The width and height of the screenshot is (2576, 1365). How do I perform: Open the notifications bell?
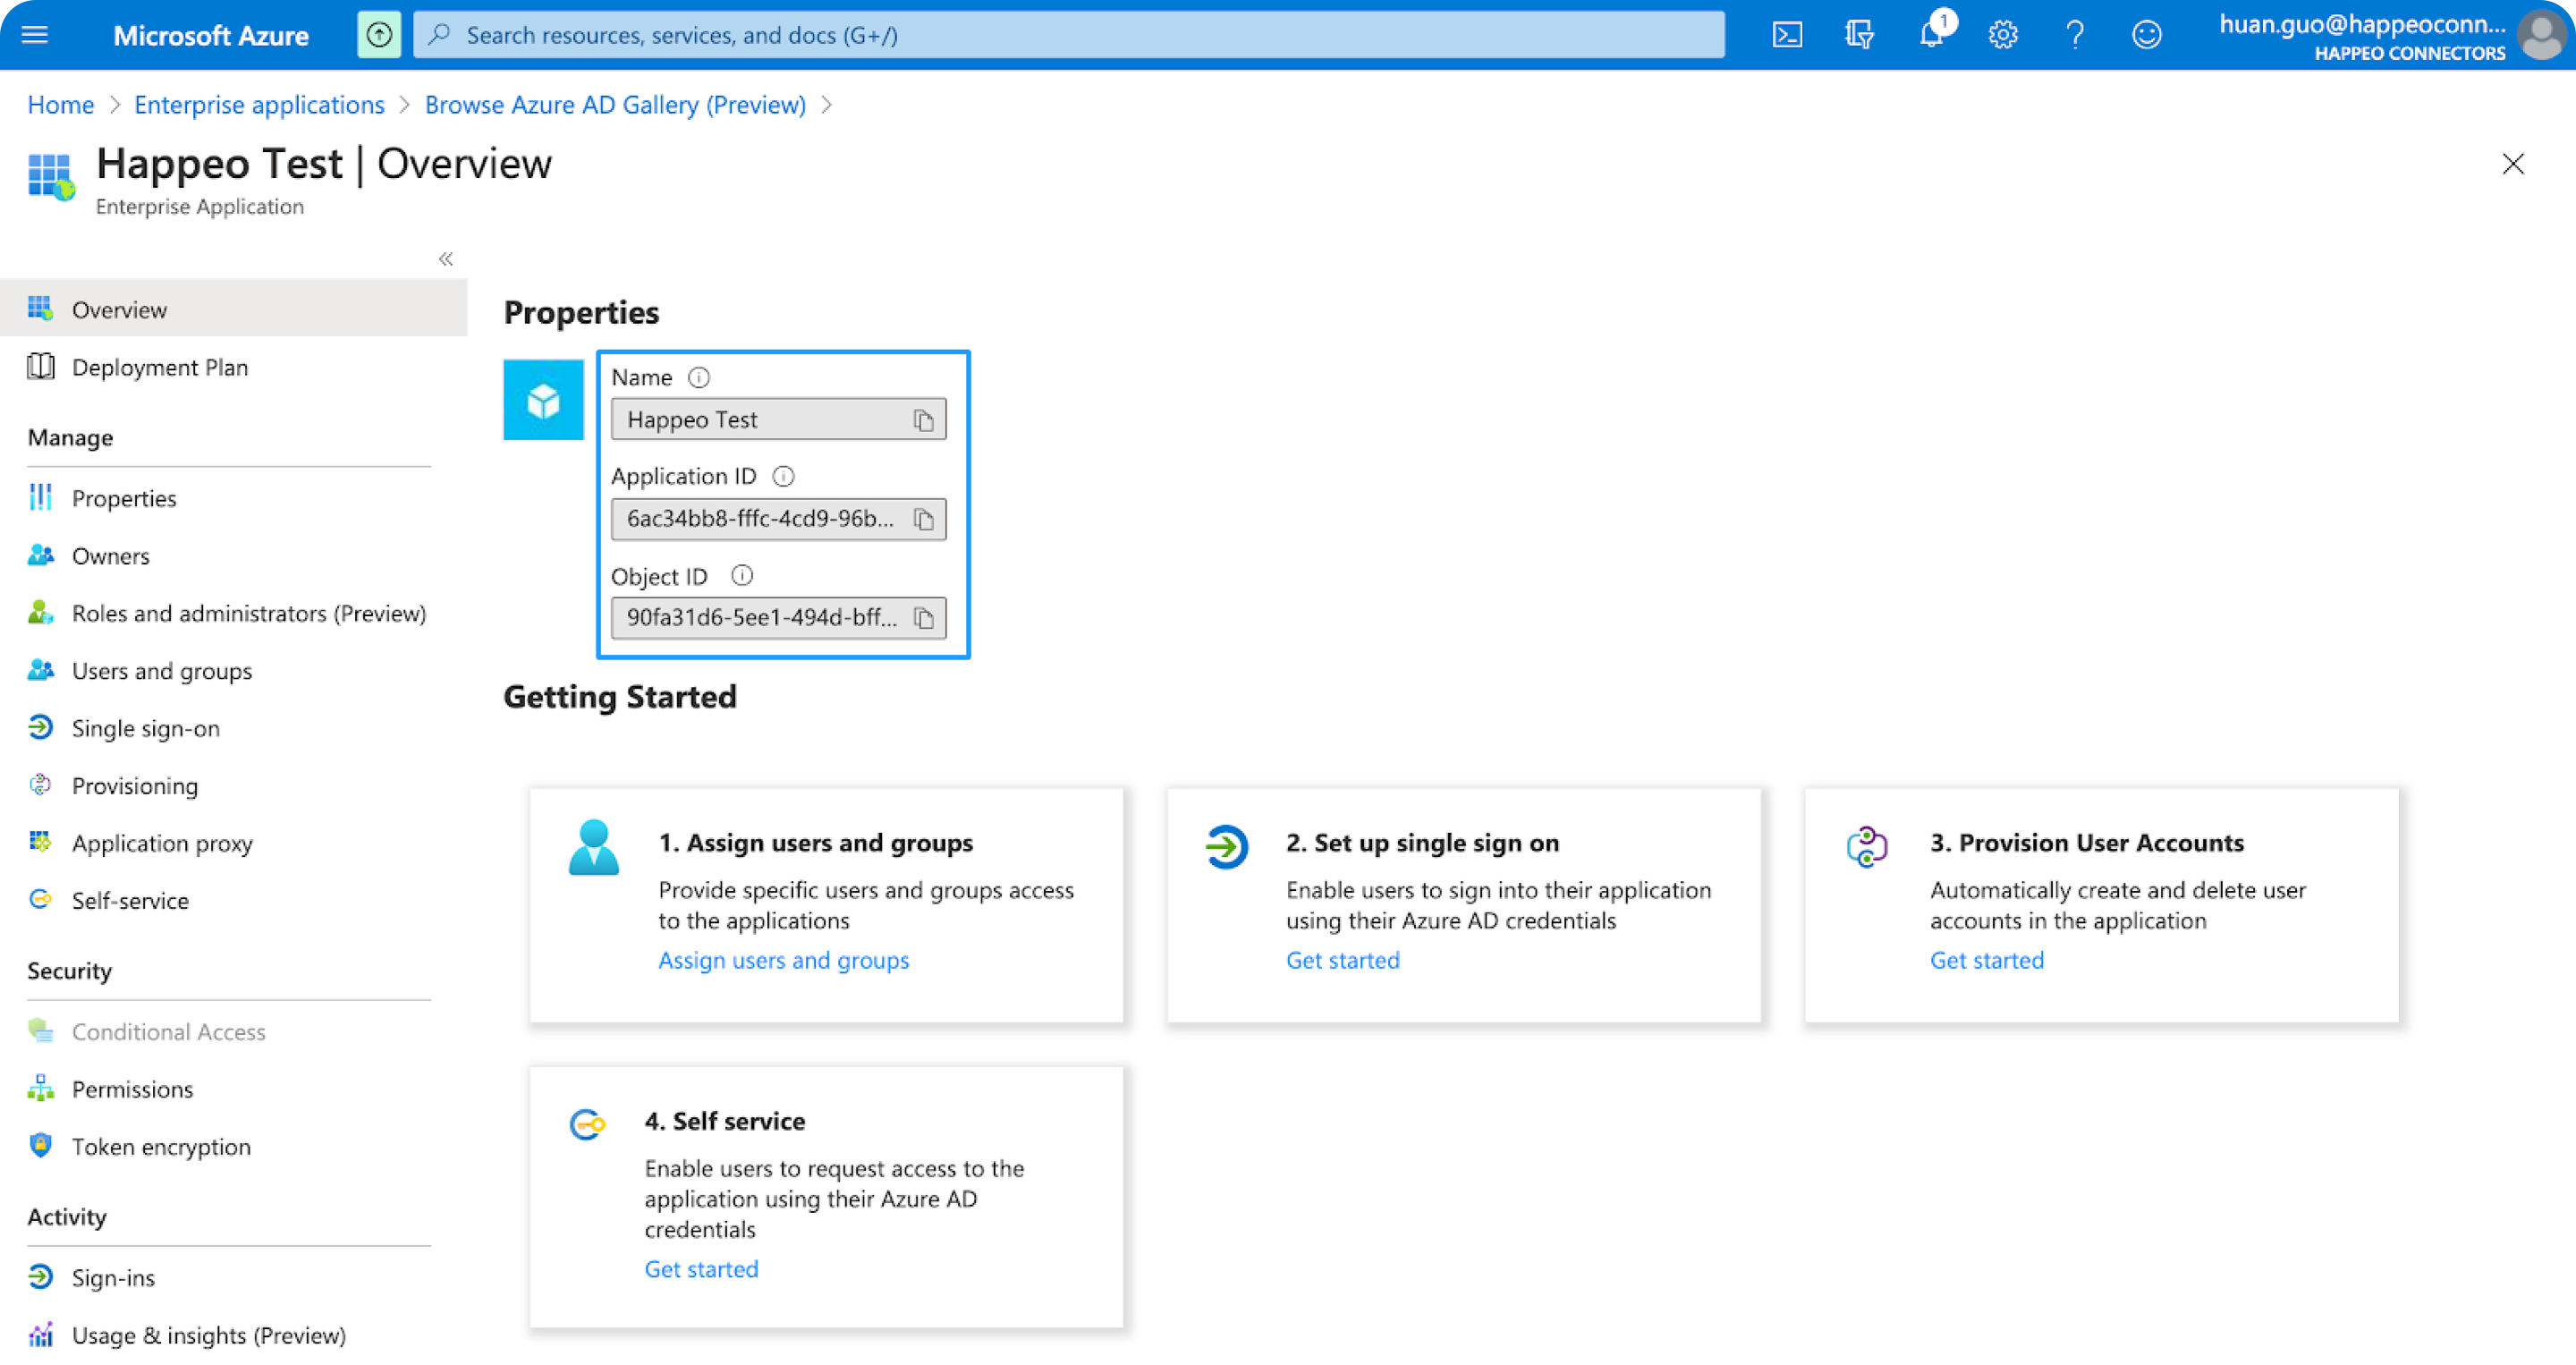[1931, 35]
